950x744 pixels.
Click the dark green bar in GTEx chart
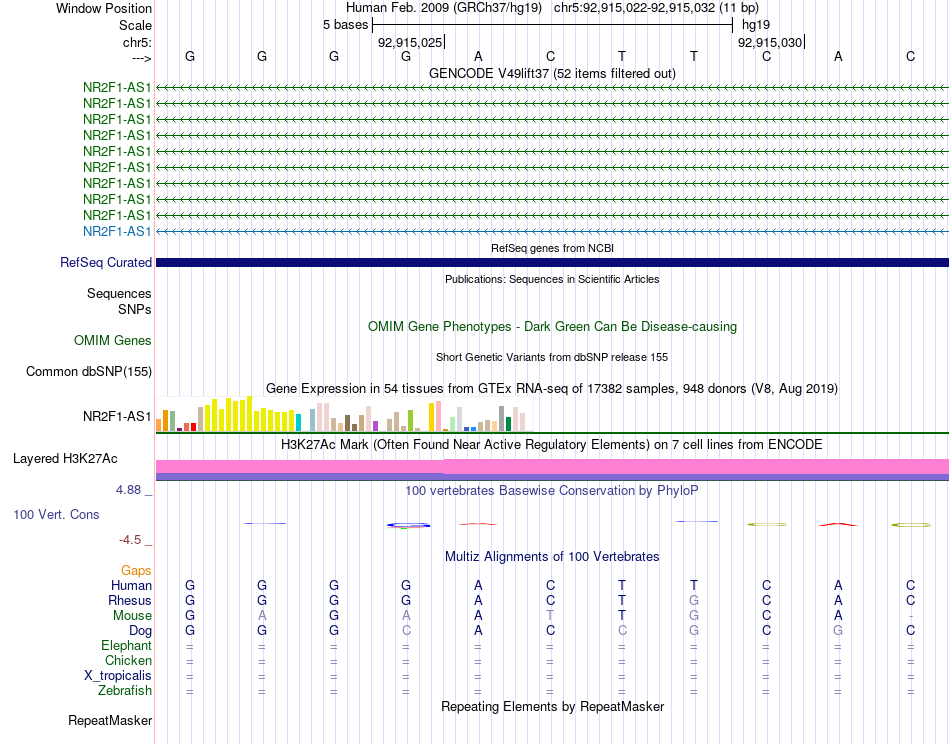coord(509,424)
